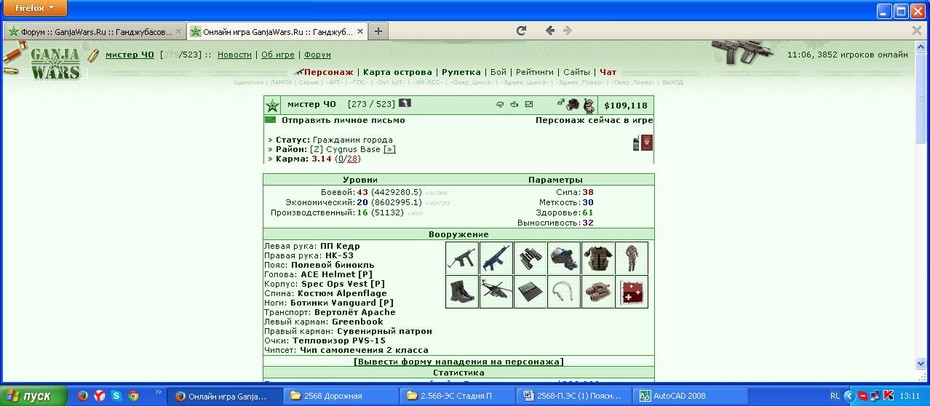Open the Форум link in the header

click(x=317, y=55)
